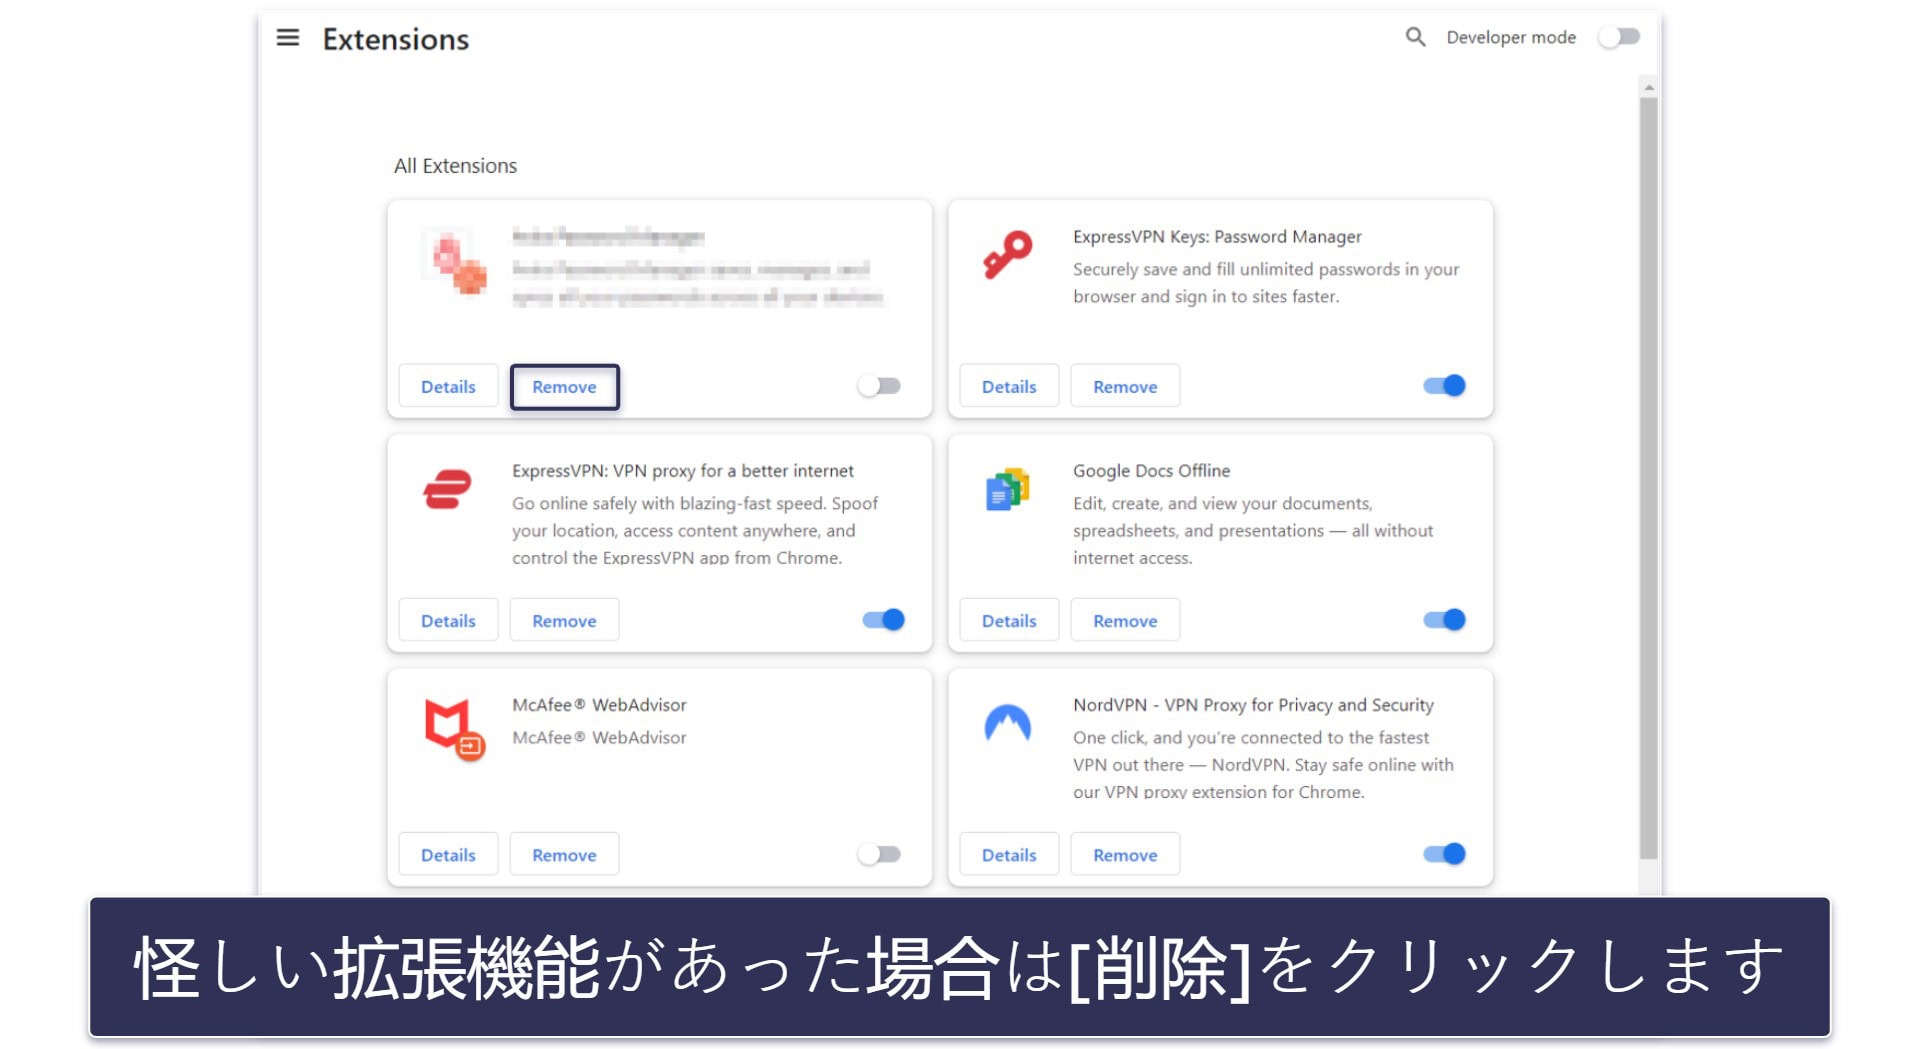Viewport: 1919px width, 1049px height.
Task: Select the ExpressVPN Keys: Password Manager title
Action: click(1217, 237)
